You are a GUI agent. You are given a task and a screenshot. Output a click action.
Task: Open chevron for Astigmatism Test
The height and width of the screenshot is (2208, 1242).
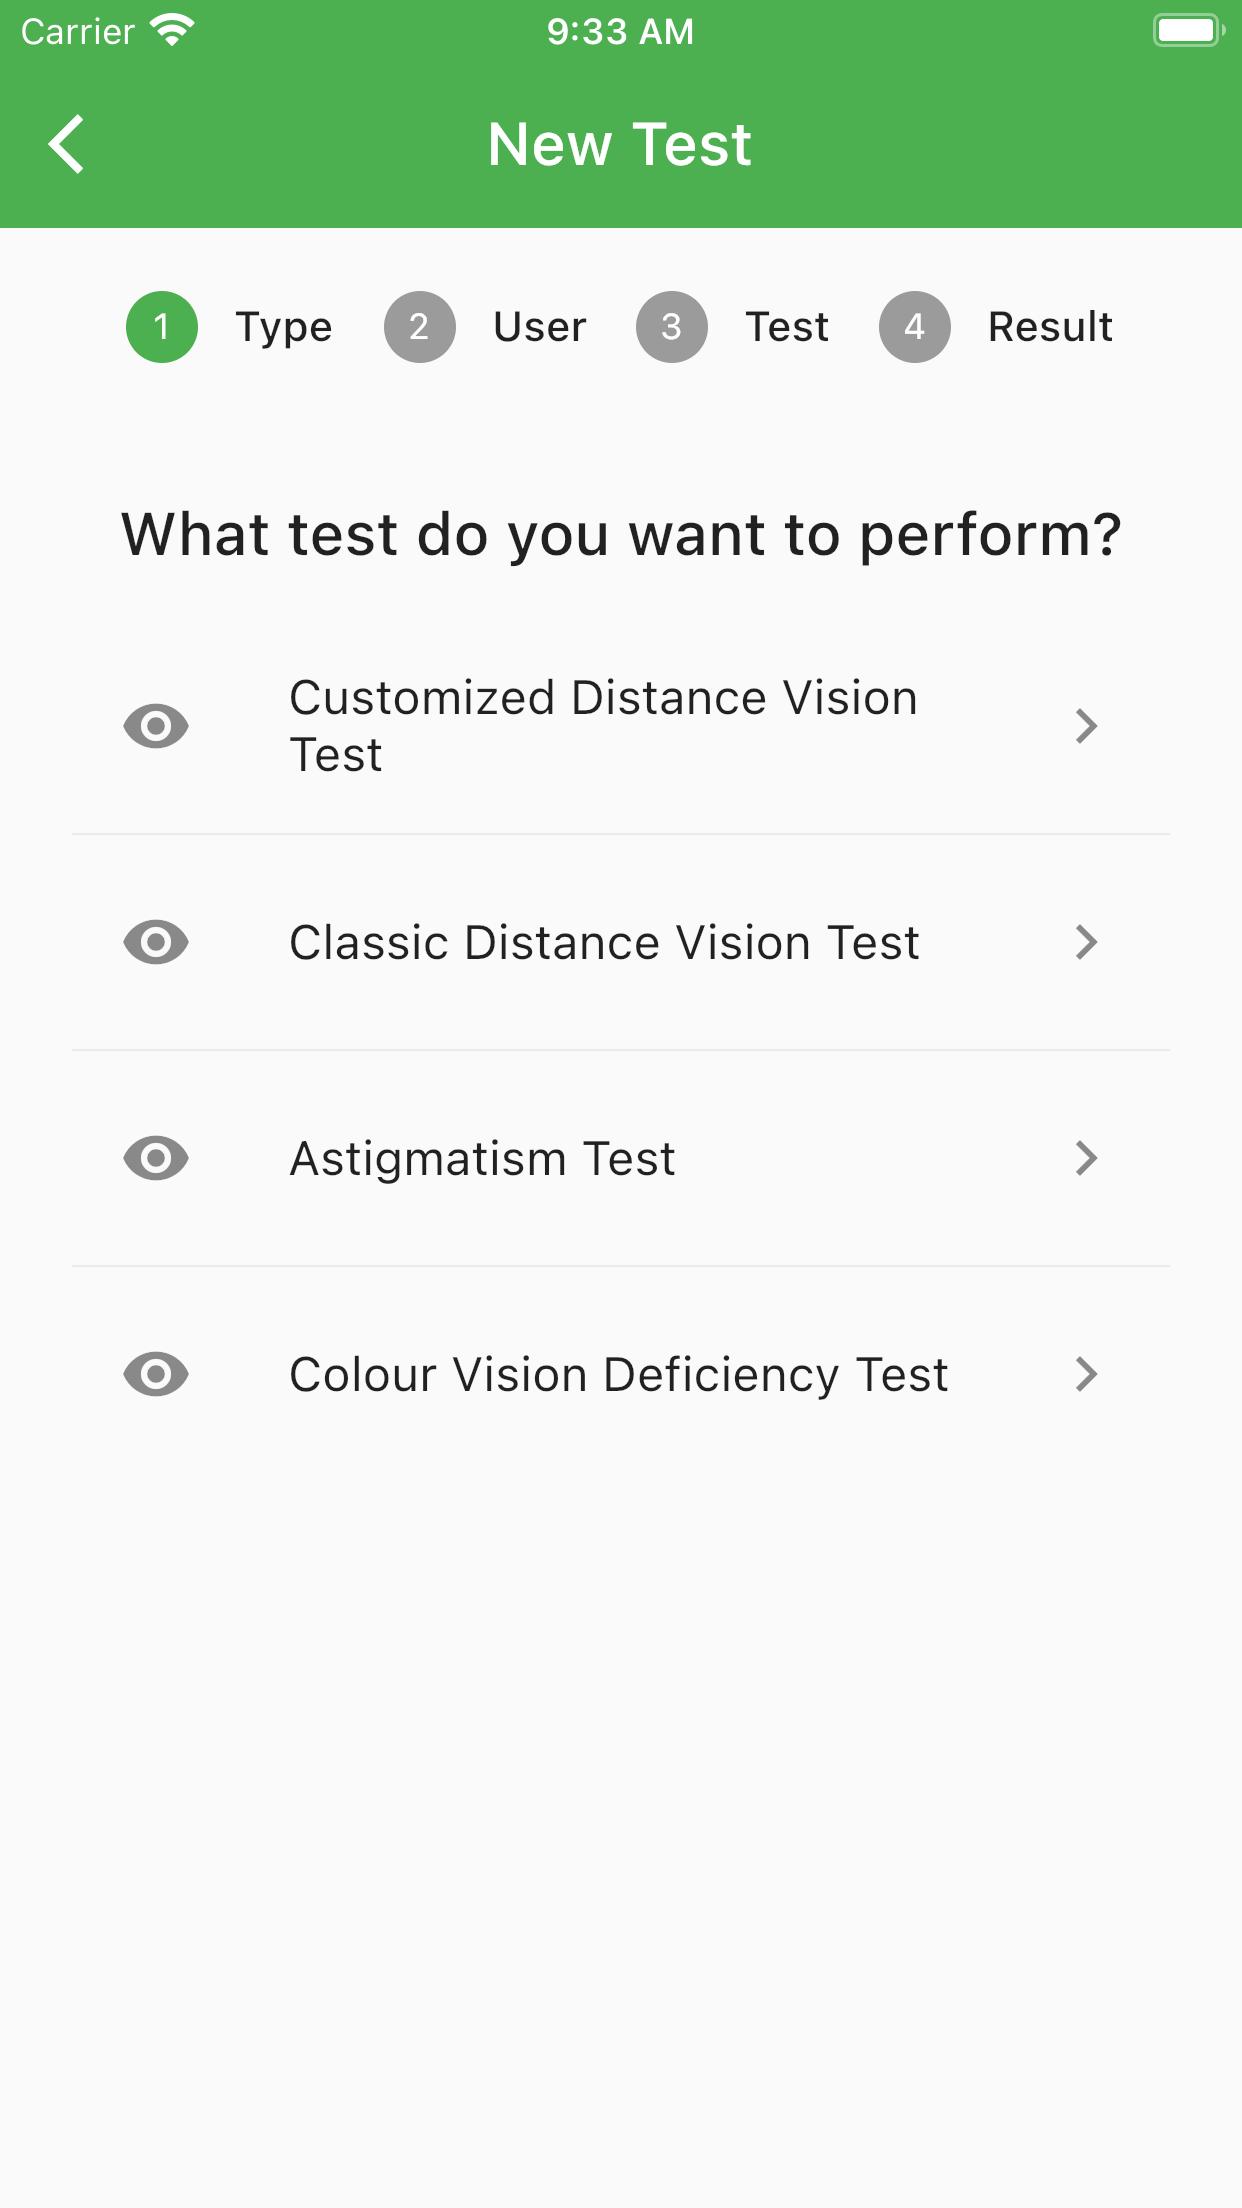pos(1086,1158)
